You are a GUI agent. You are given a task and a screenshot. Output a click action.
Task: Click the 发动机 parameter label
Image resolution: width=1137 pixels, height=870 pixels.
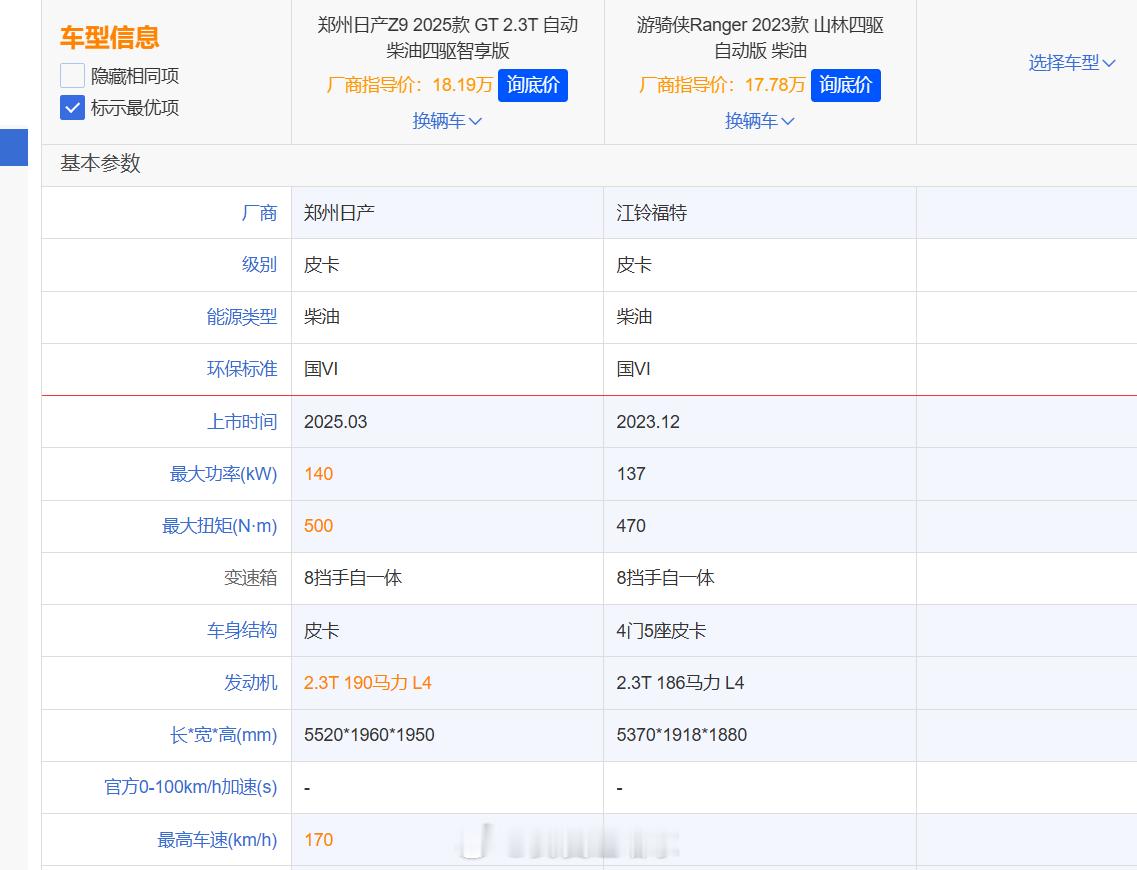pyautogui.click(x=251, y=683)
